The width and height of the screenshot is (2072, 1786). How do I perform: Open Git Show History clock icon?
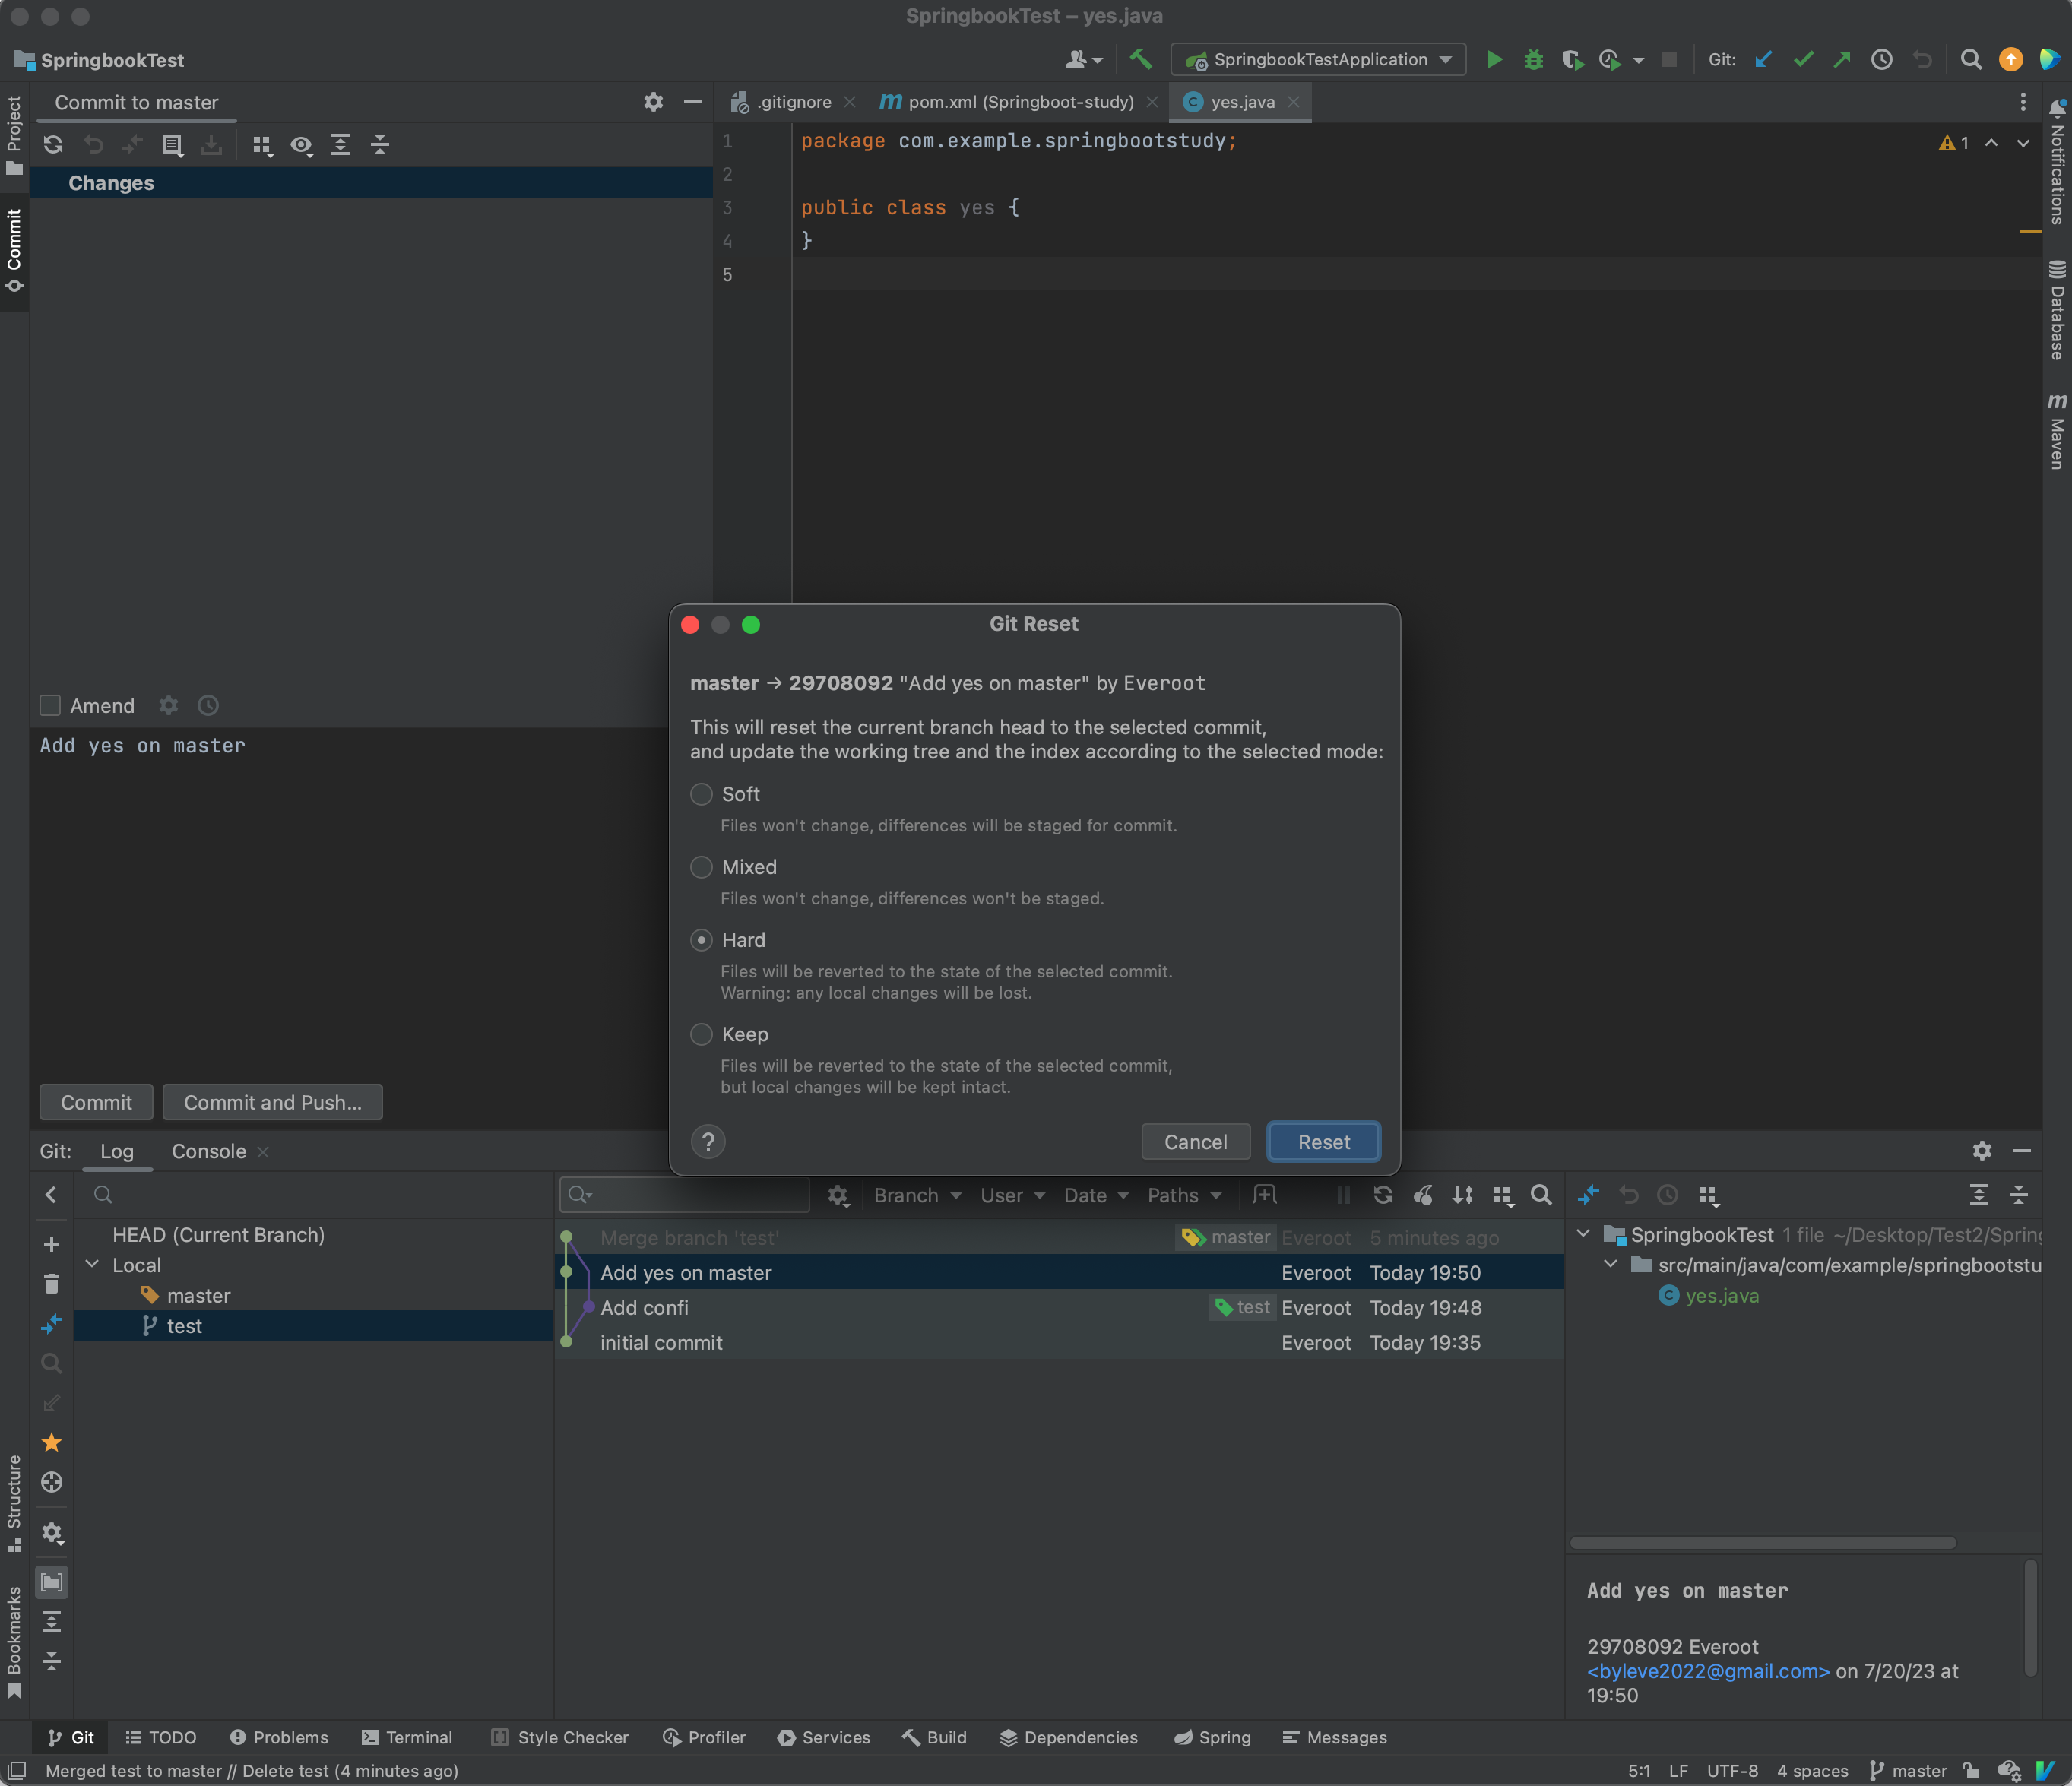click(1882, 60)
